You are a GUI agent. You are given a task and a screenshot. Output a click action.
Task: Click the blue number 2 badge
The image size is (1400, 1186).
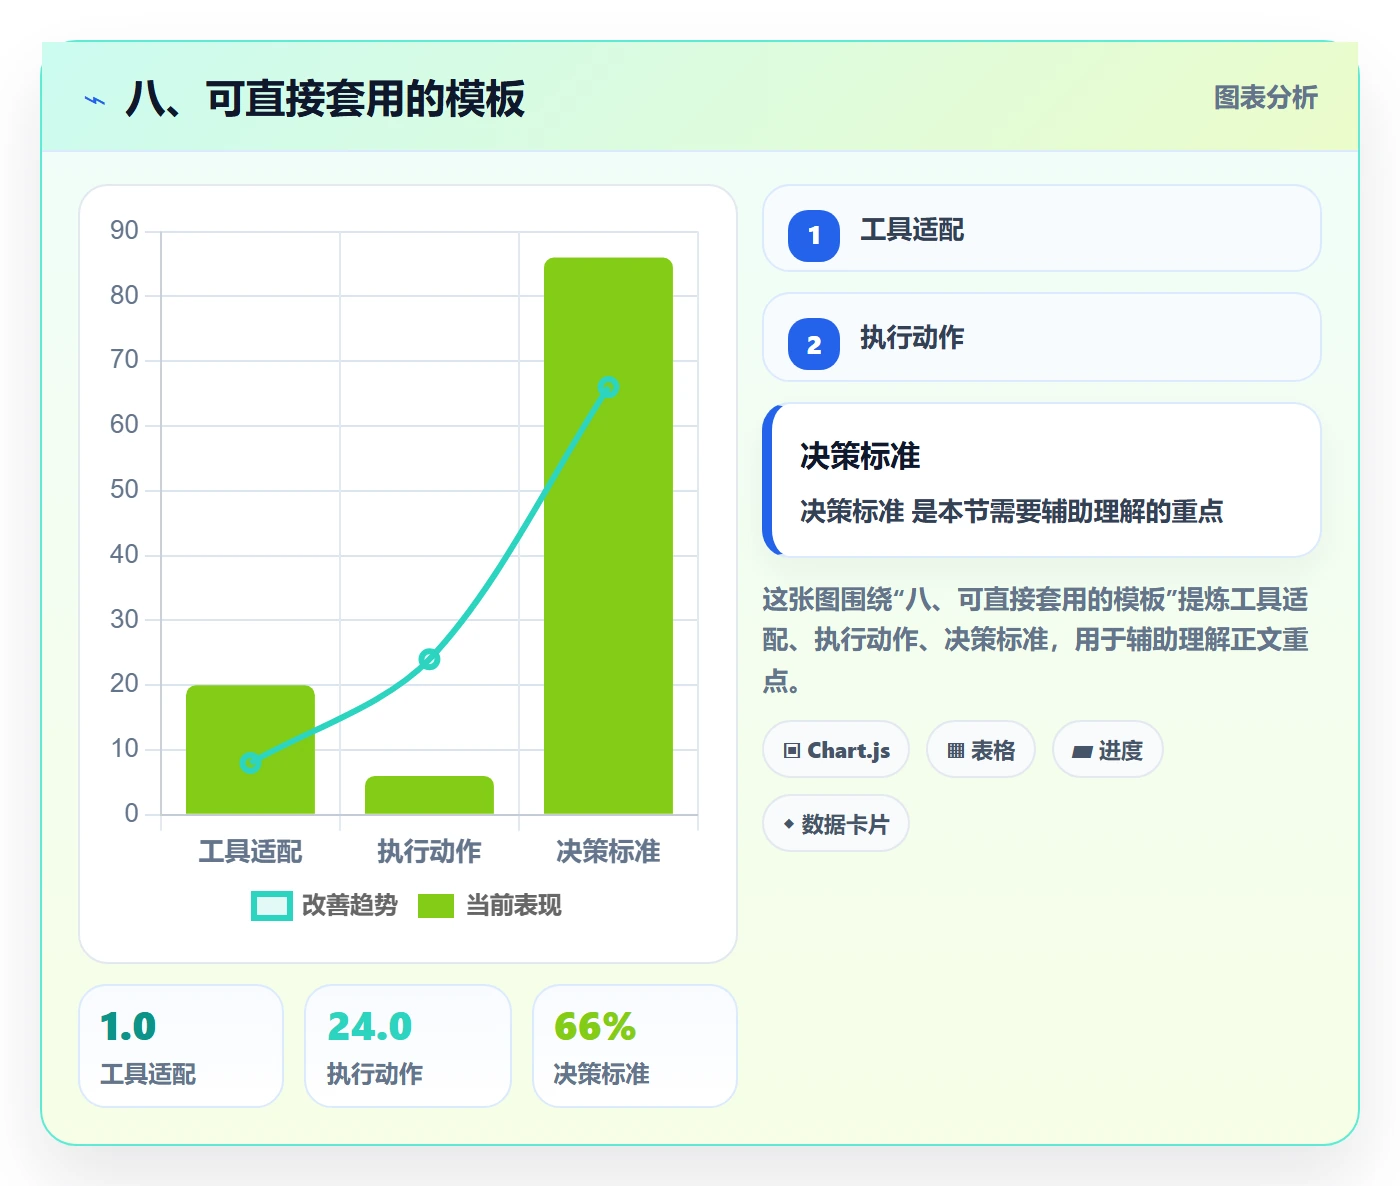pos(814,344)
